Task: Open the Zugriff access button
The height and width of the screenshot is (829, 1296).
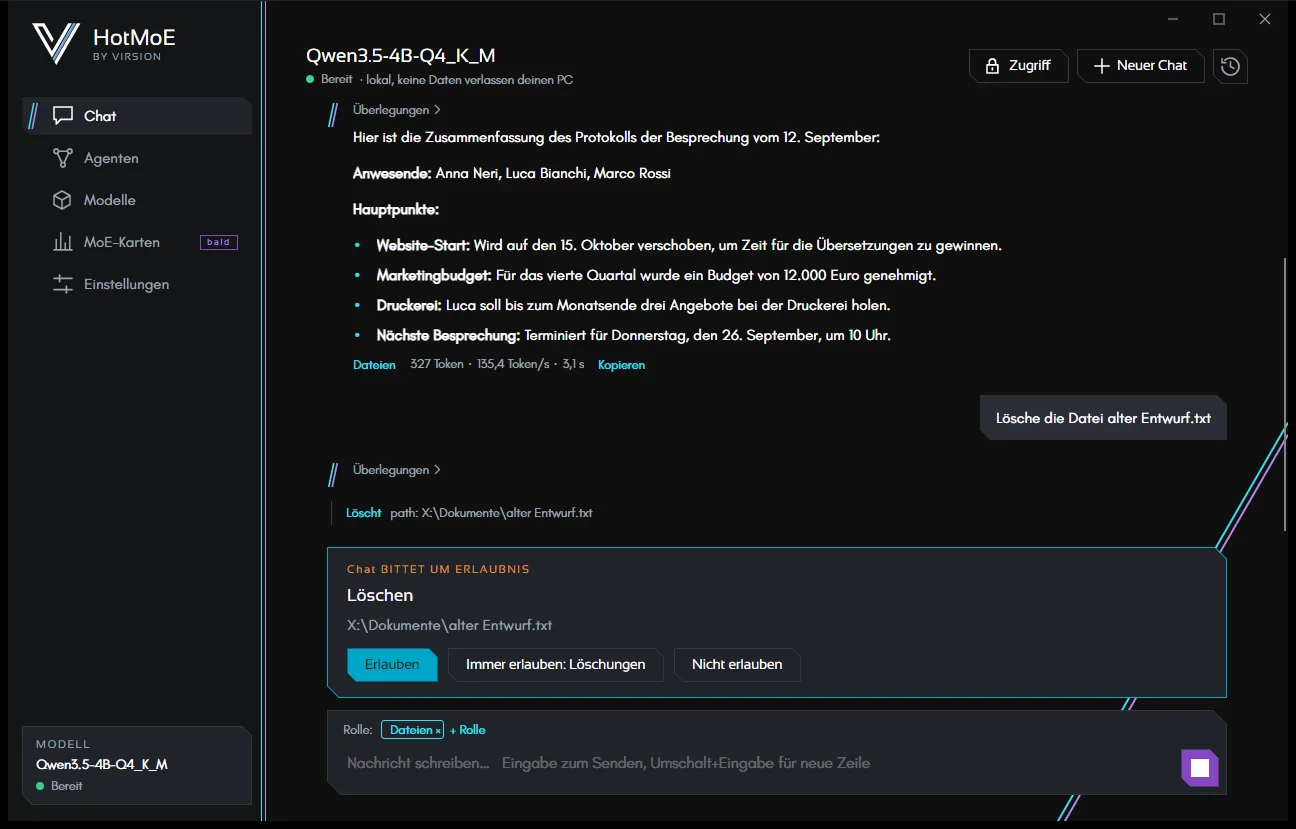Action: coord(1019,66)
